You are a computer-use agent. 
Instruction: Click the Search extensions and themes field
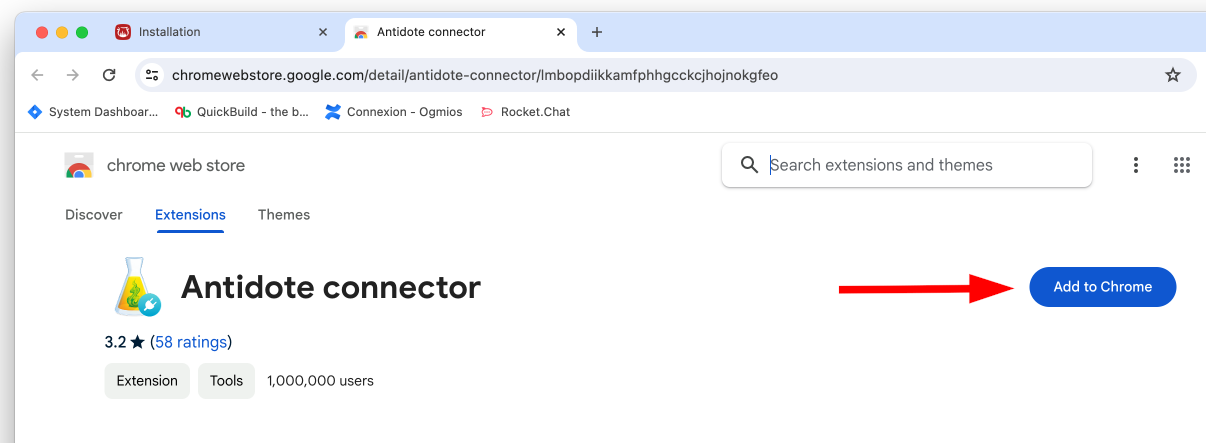[920, 165]
